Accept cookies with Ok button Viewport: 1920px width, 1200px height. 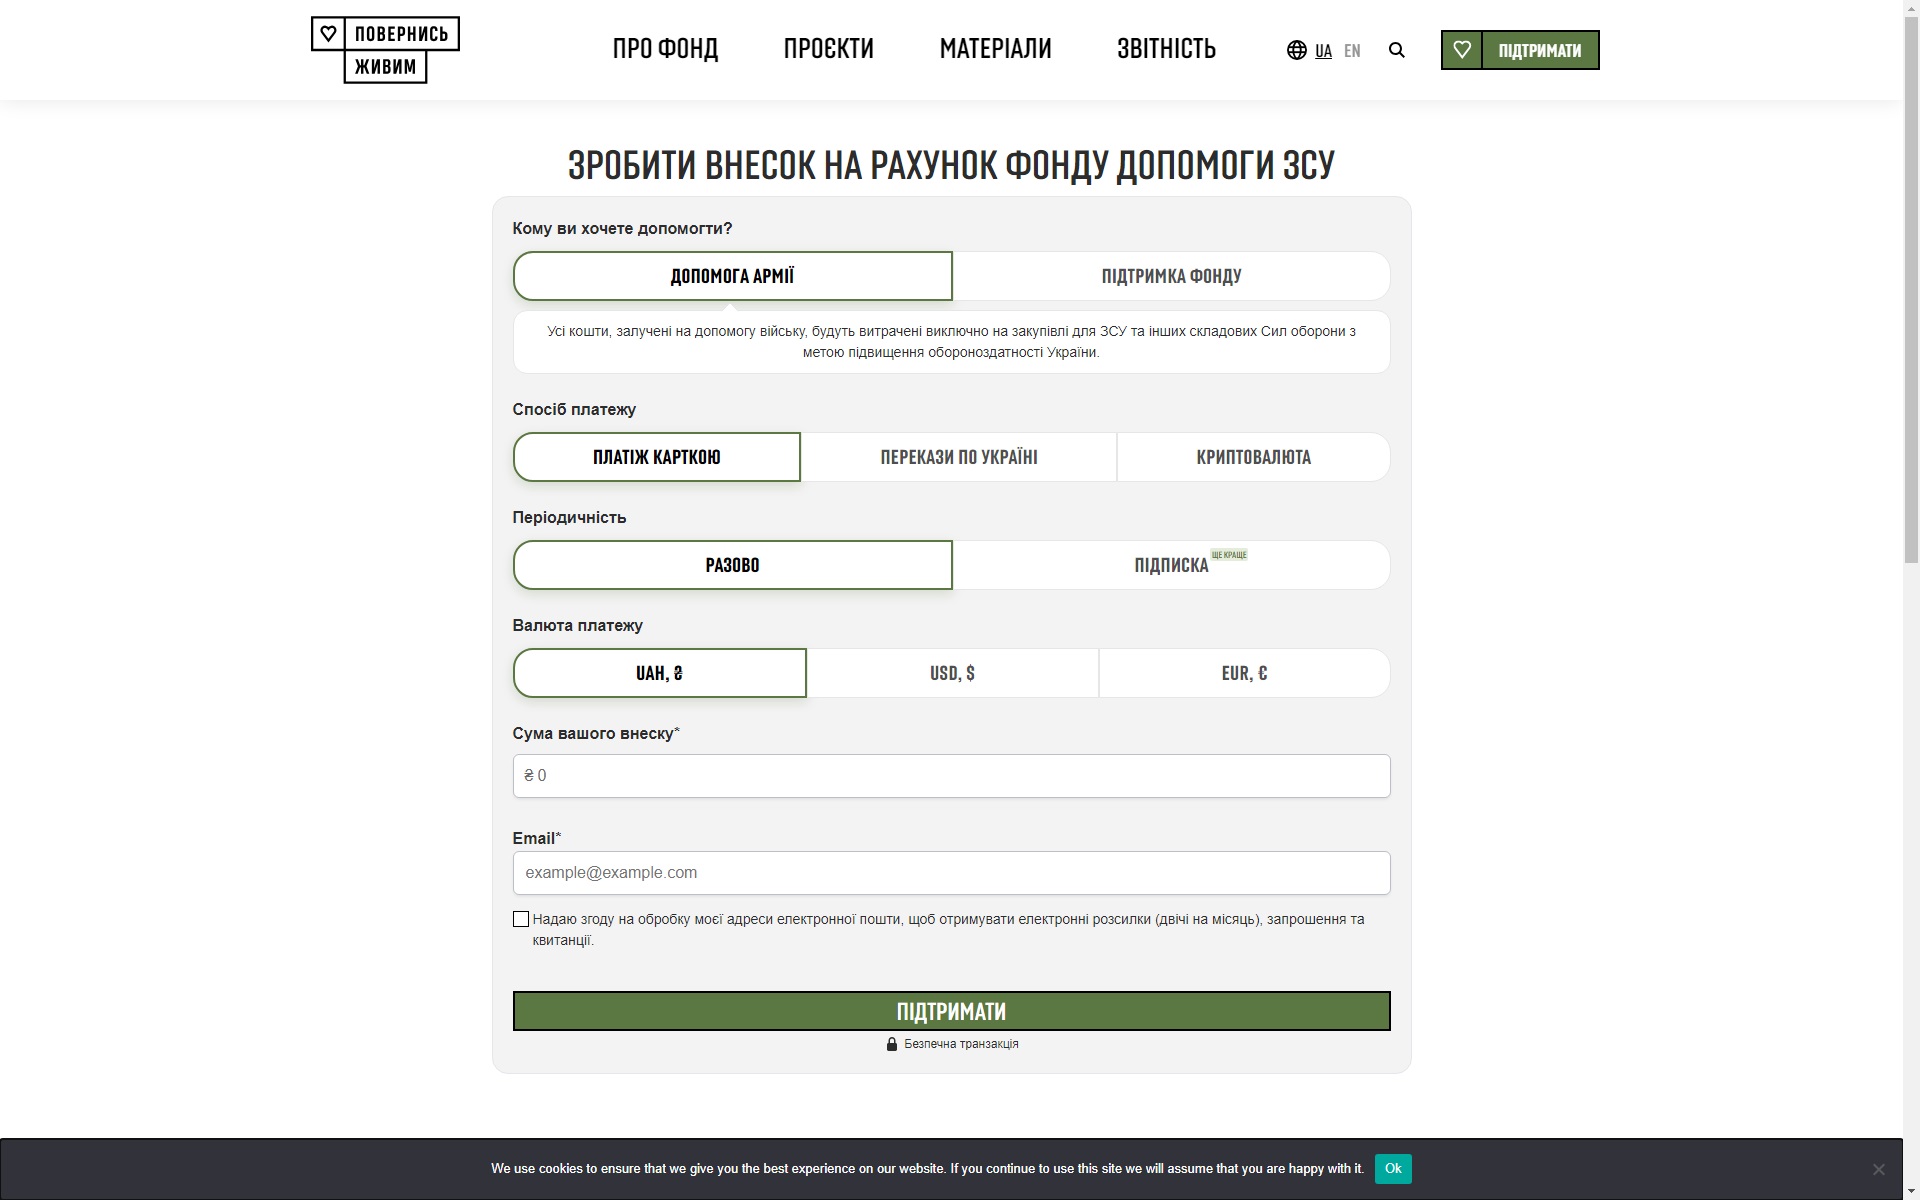pyautogui.click(x=1392, y=1168)
